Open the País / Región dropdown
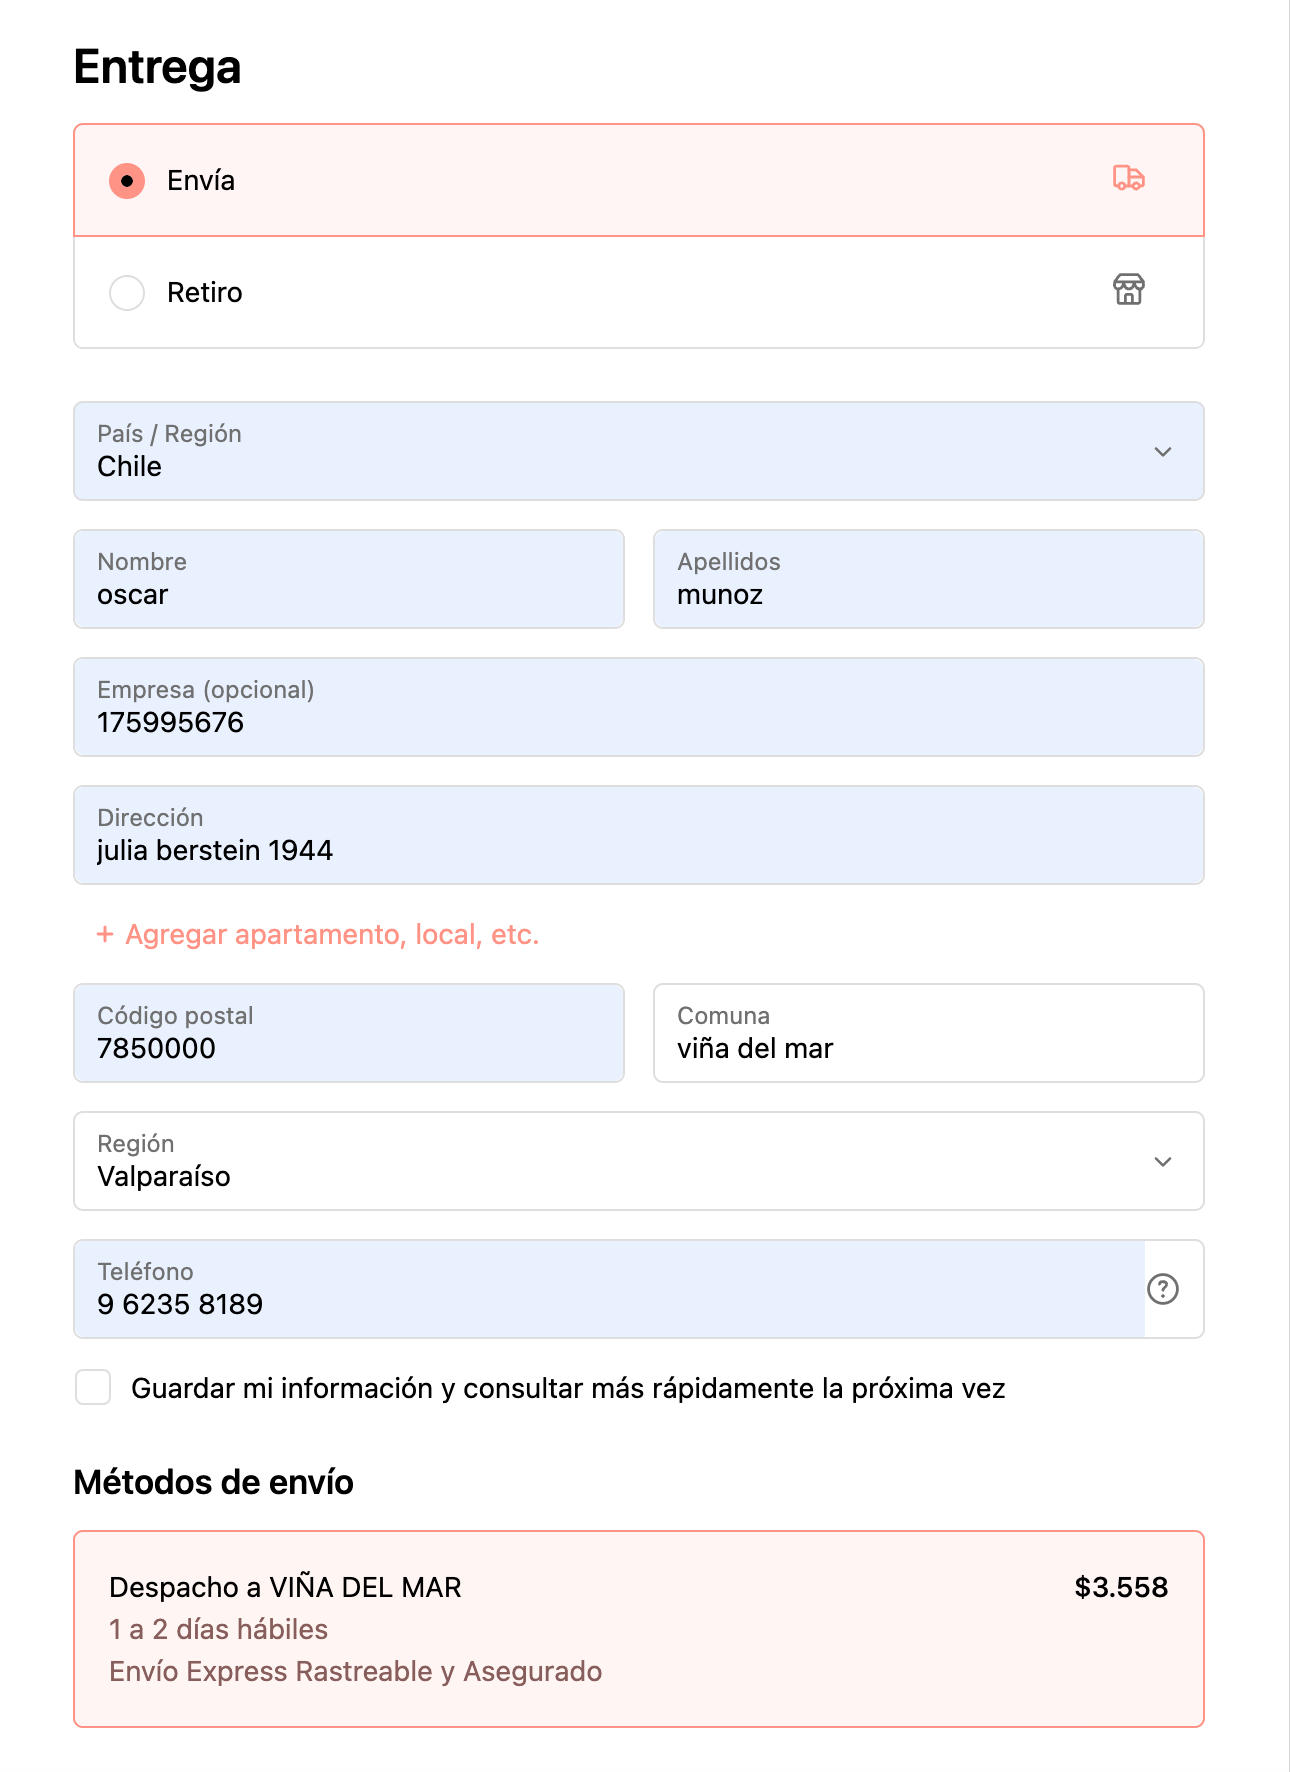 tap(600, 452)
